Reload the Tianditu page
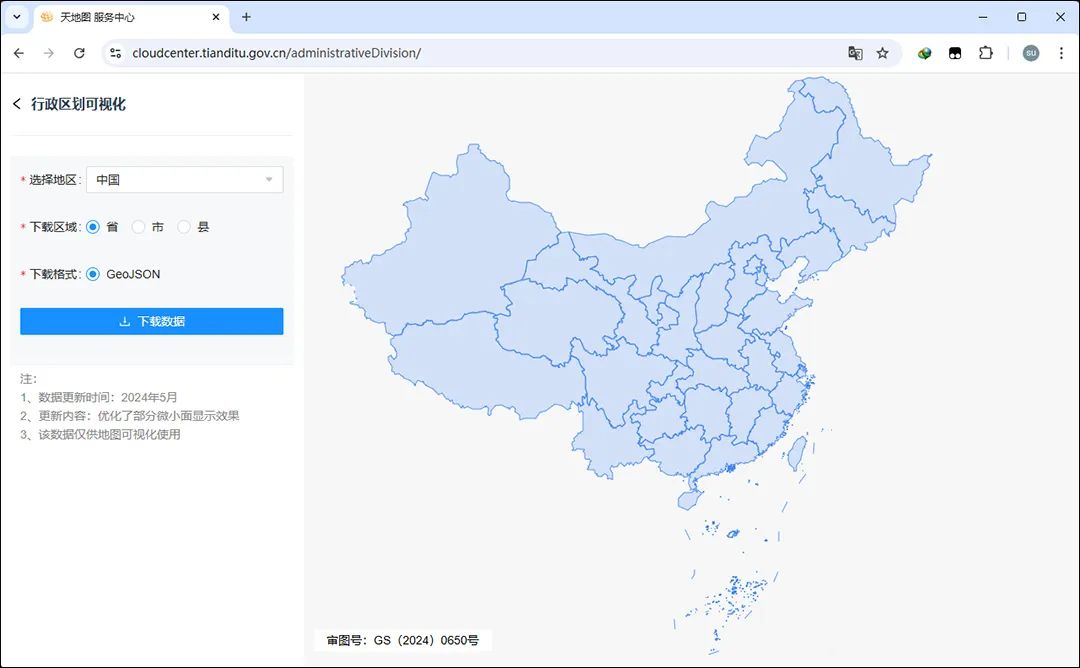1080x668 pixels. (79, 53)
